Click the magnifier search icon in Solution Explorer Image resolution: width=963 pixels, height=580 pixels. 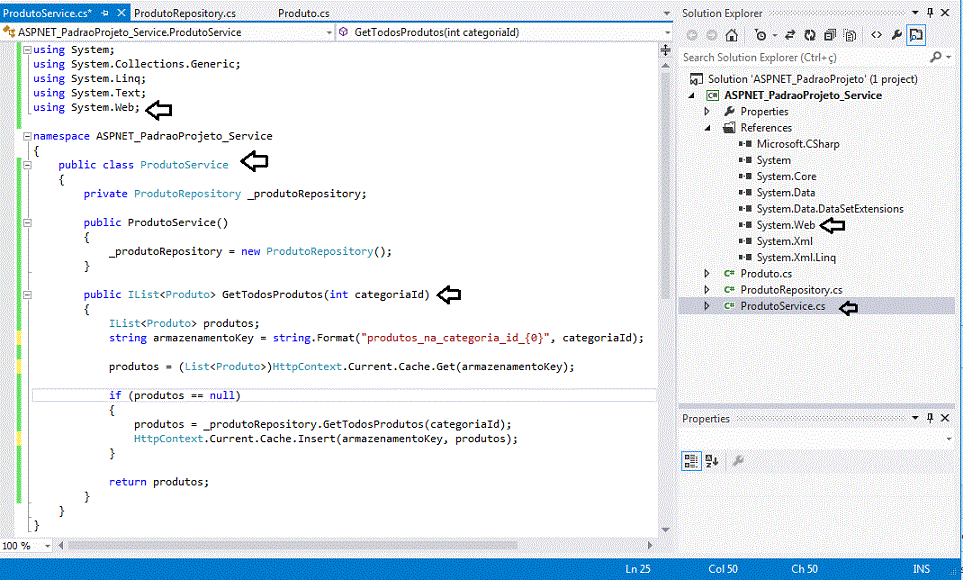click(x=935, y=57)
